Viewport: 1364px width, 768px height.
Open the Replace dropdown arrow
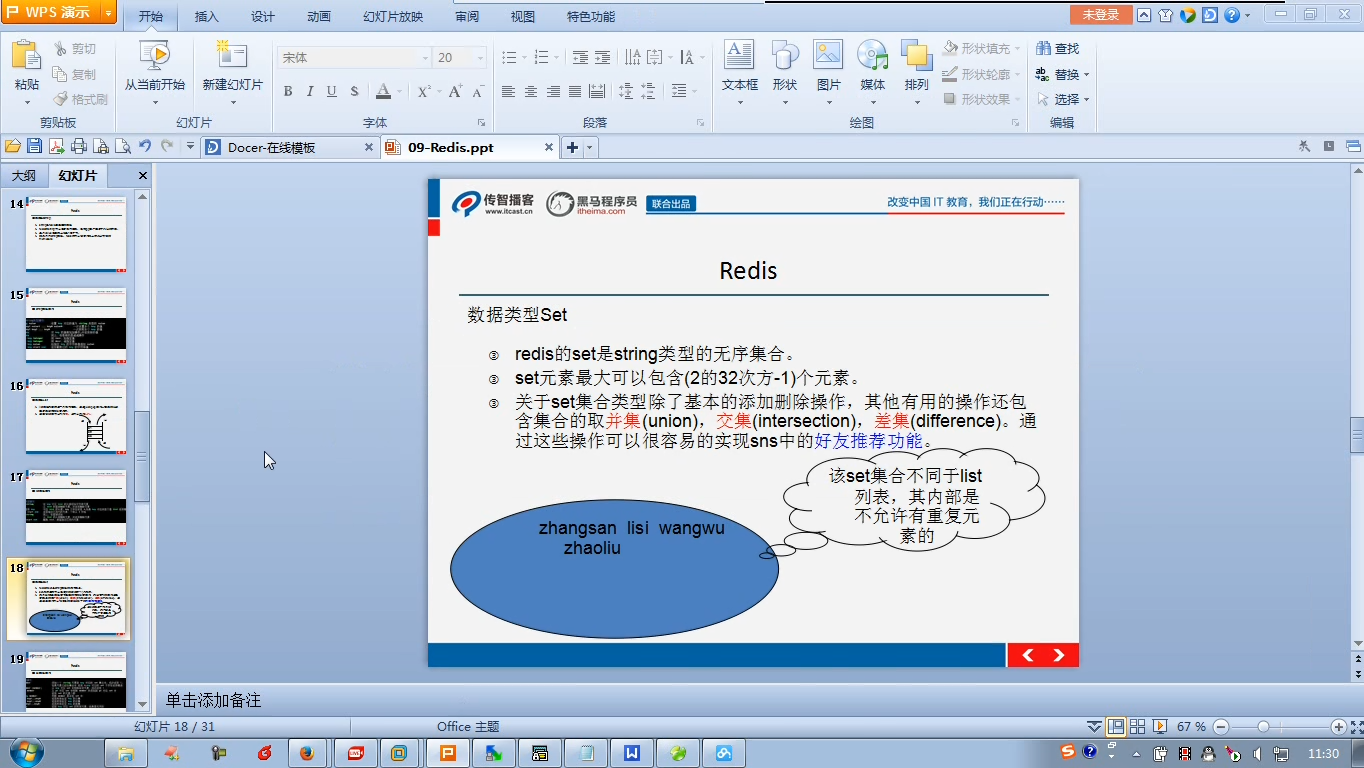click(x=1087, y=74)
